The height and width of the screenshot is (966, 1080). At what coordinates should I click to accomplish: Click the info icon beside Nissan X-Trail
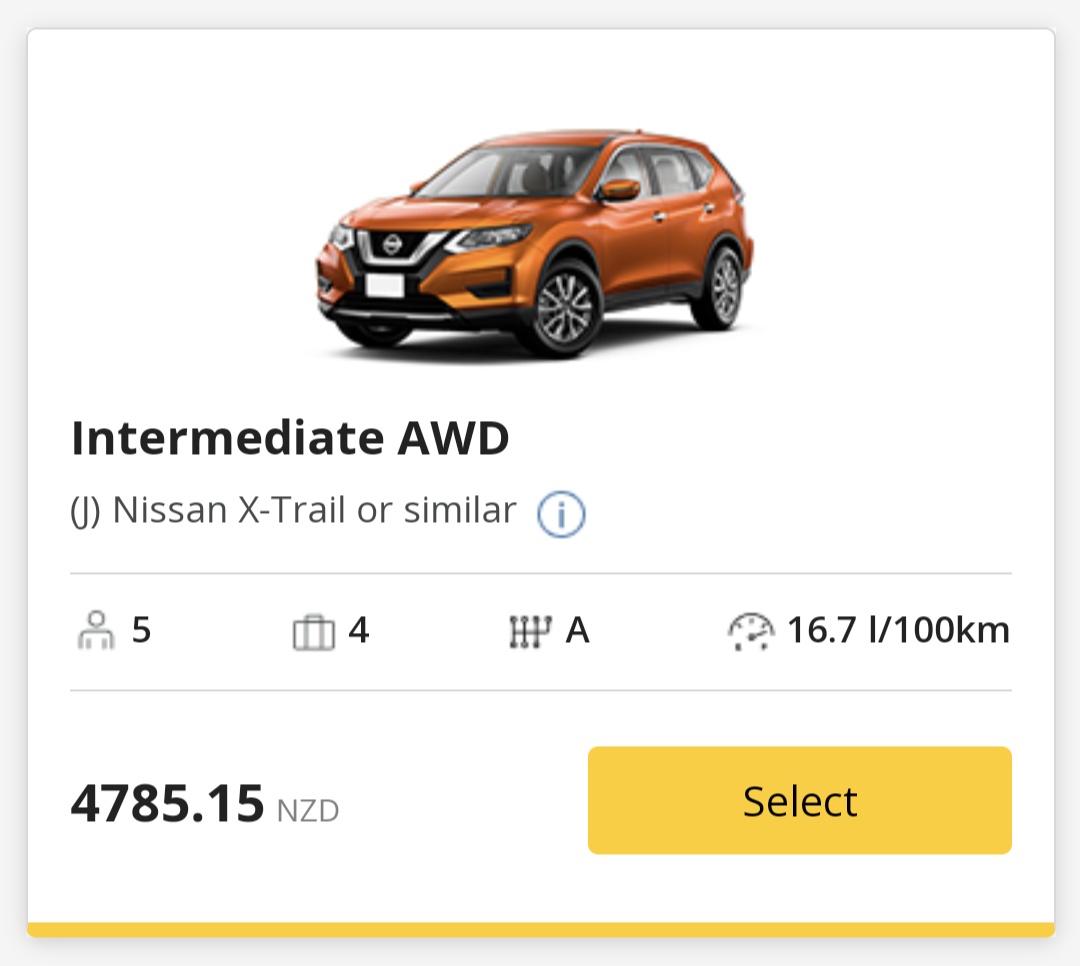561,514
